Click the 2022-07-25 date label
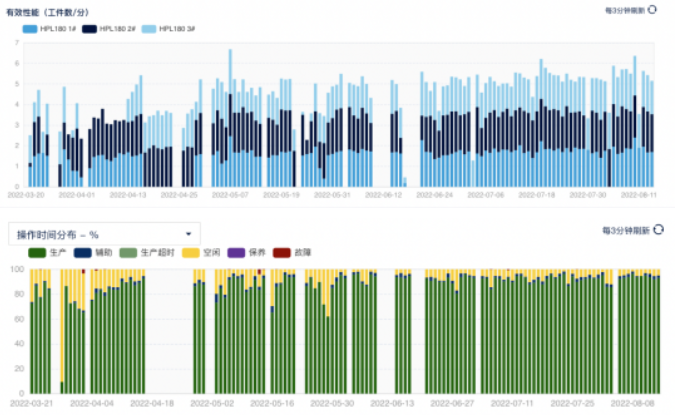Viewport: 679px width, 415px height. point(572,403)
